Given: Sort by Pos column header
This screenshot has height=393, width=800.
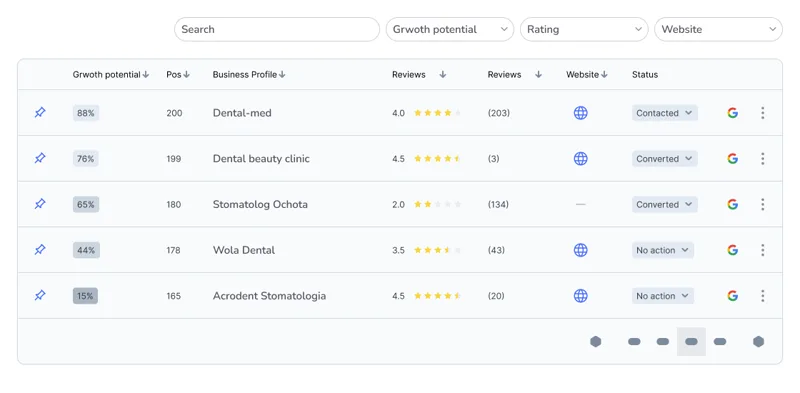Looking at the screenshot, I should 178,75.
